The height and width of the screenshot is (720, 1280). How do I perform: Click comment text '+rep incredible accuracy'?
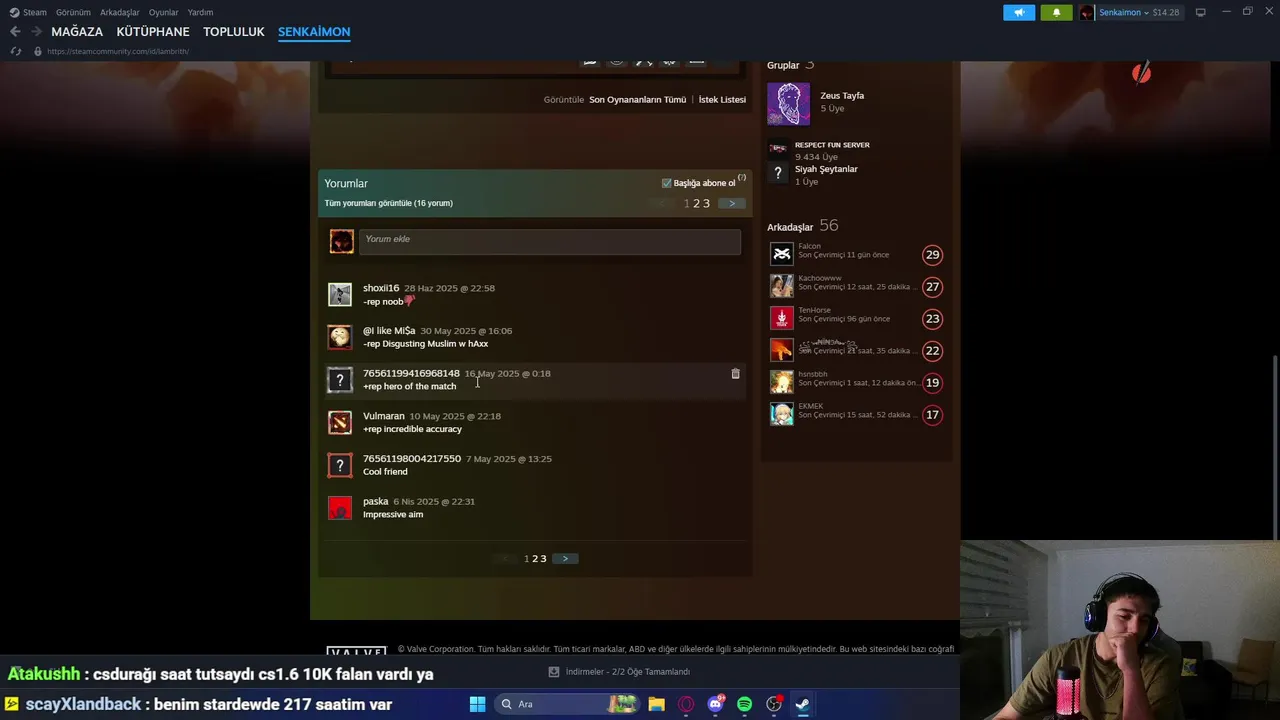click(x=412, y=429)
